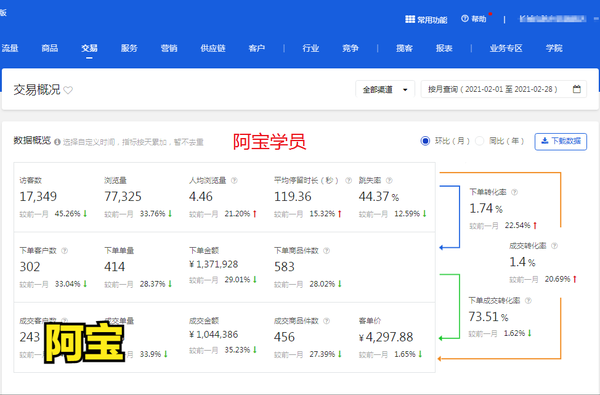This screenshot has height=395, width=600.
Task: Click the 成交金额 value ¥1,044,386
Action: click(214, 335)
